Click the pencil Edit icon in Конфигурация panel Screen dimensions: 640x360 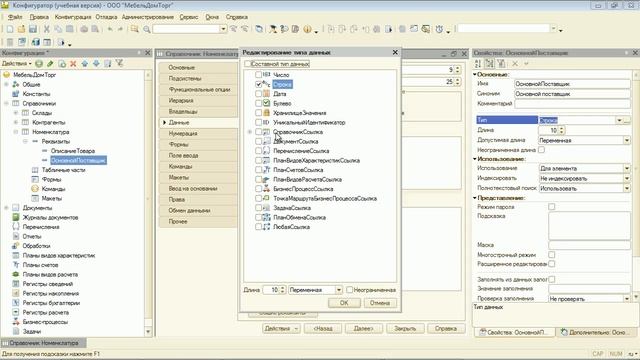tap(50, 63)
